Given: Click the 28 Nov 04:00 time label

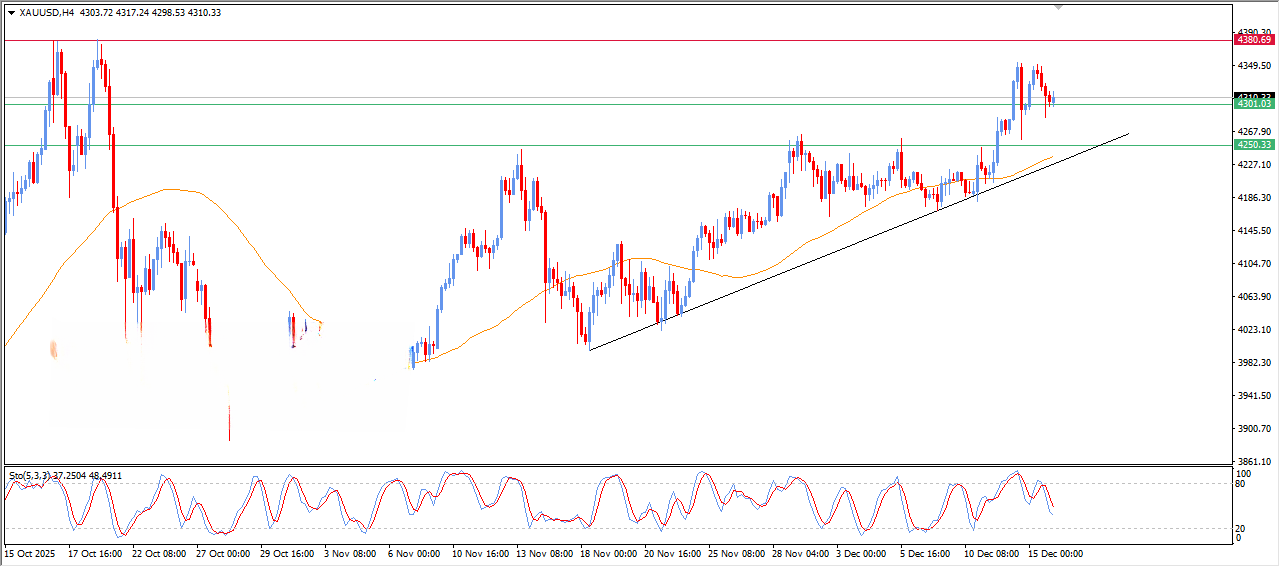Looking at the screenshot, I should click(x=799, y=553).
